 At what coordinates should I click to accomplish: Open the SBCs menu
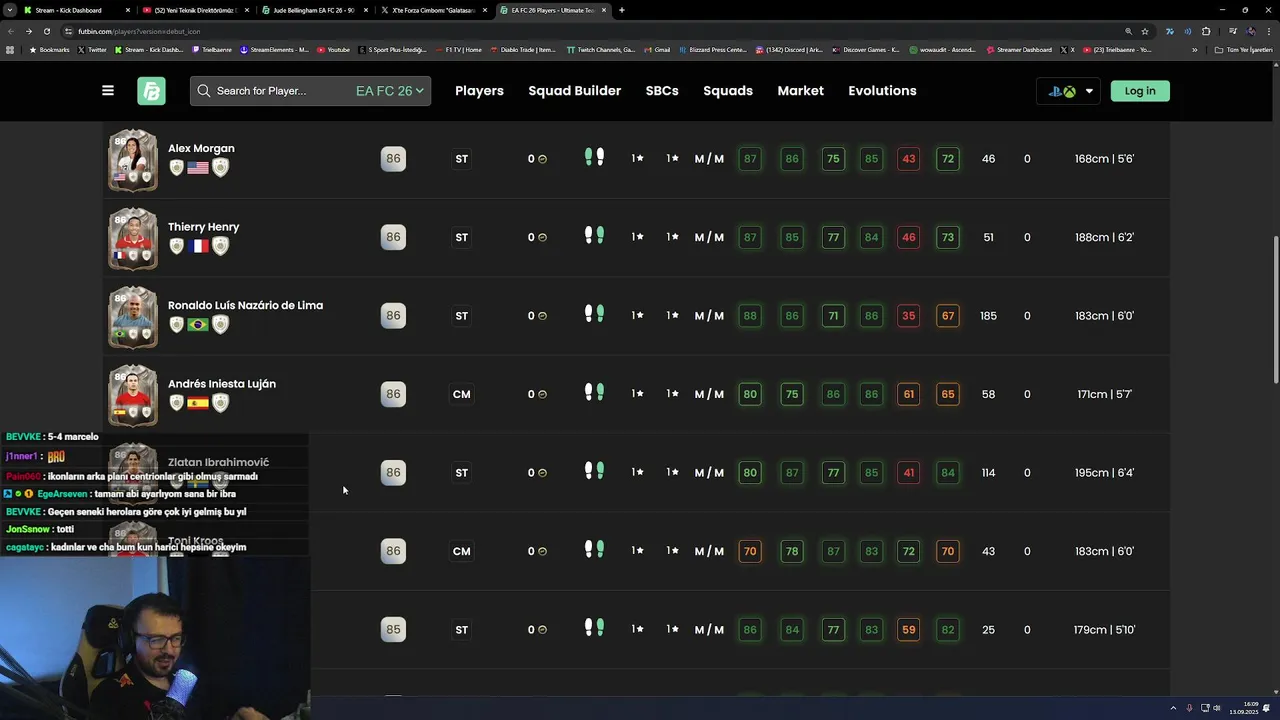(662, 91)
